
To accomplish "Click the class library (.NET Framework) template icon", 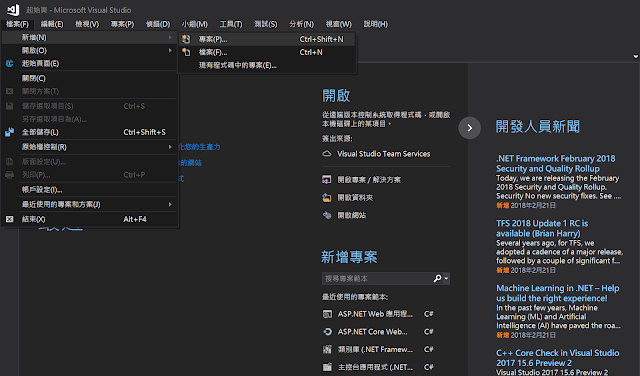I will (x=327, y=349).
